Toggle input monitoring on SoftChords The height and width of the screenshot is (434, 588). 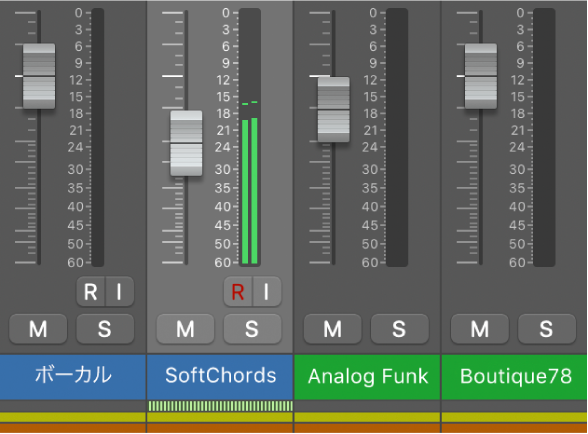[x=267, y=291]
